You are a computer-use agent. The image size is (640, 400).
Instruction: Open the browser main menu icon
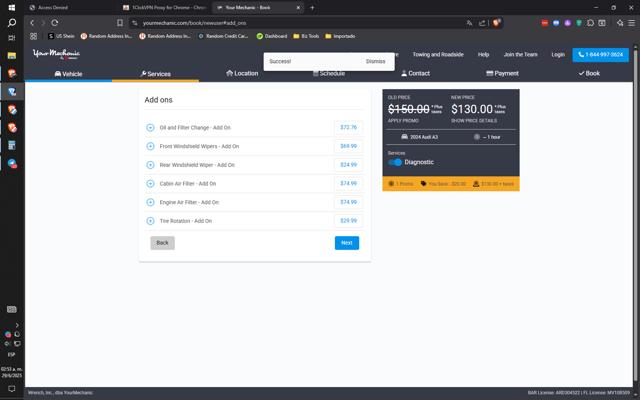coord(631,23)
